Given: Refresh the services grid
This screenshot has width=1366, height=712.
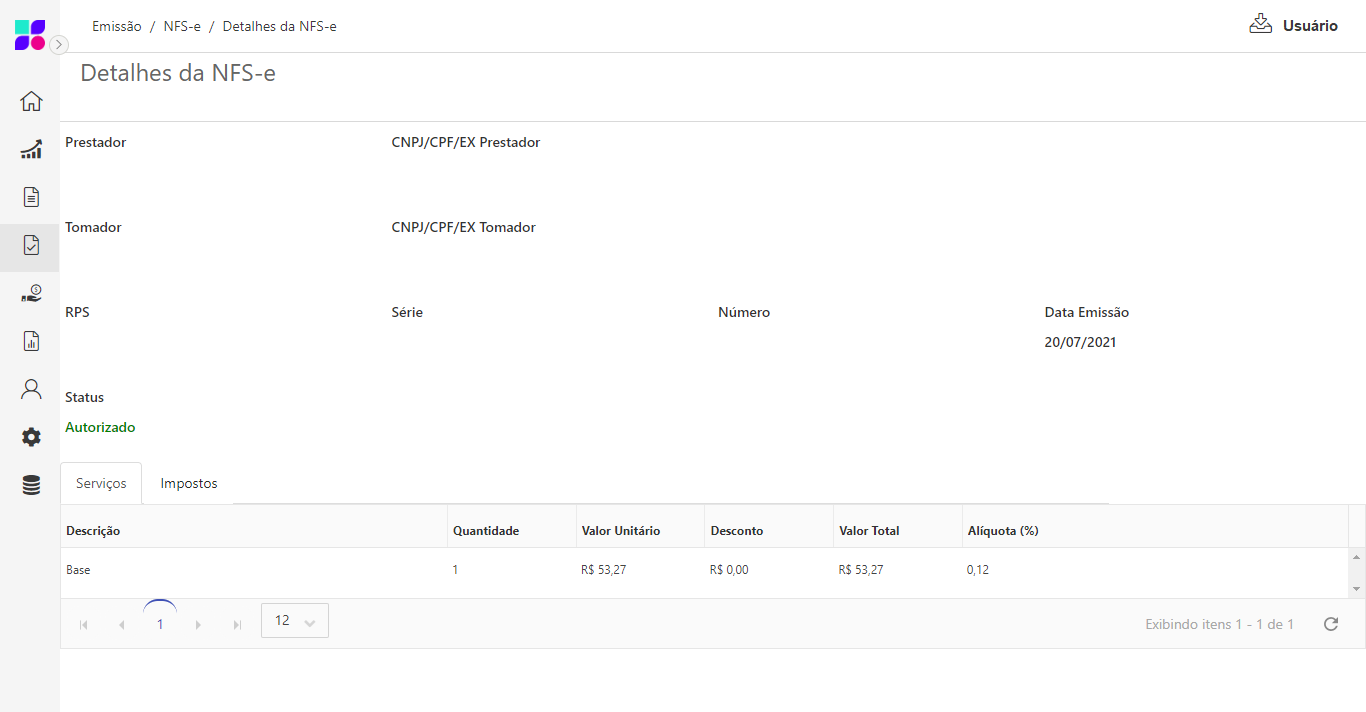Looking at the screenshot, I should click(1330, 624).
